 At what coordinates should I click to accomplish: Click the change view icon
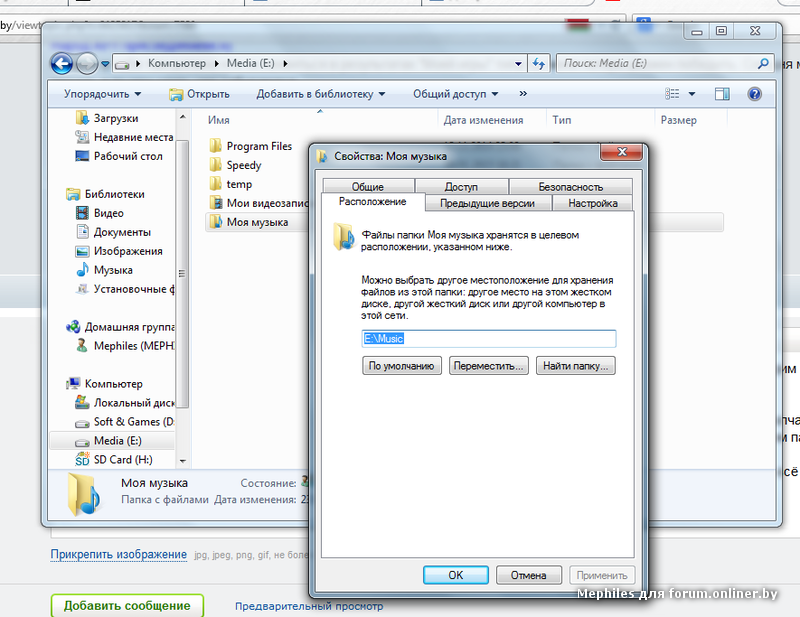[672, 94]
